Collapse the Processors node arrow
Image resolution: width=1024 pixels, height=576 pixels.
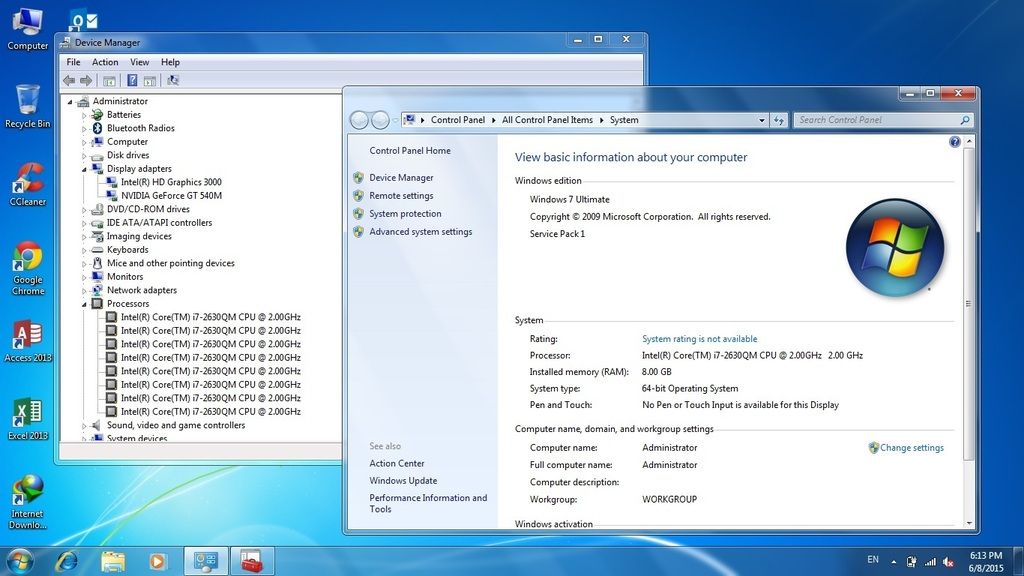tap(84, 304)
